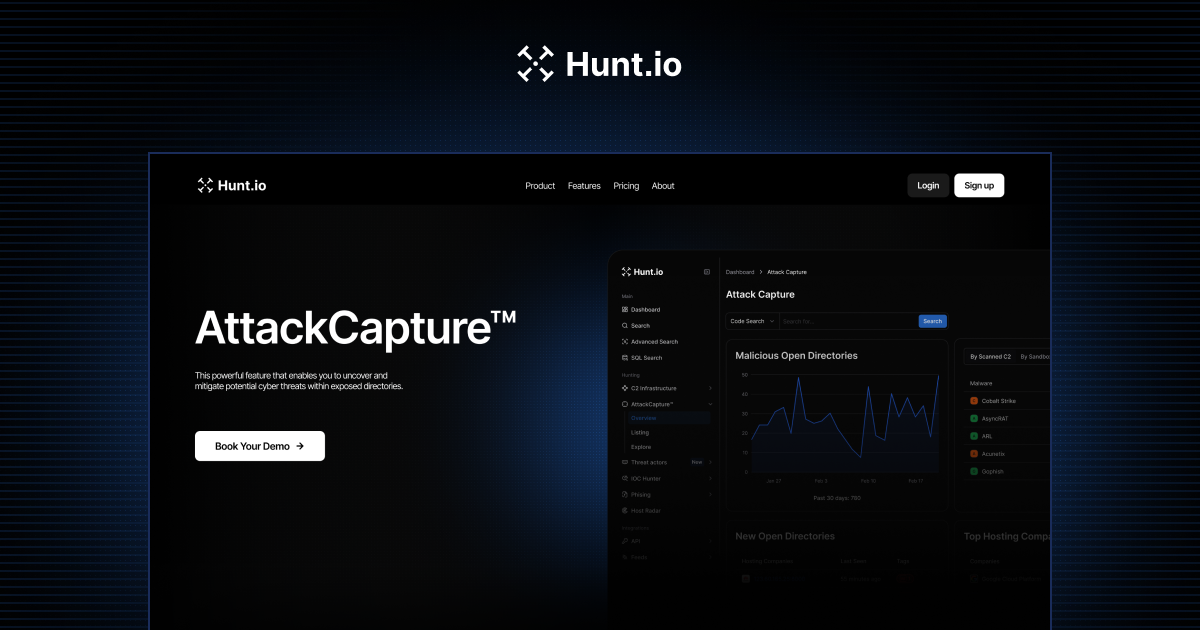The width and height of the screenshot is (1200, 630).
Task: Click the SQL Search sidebar icon
Action: (624, 358)
